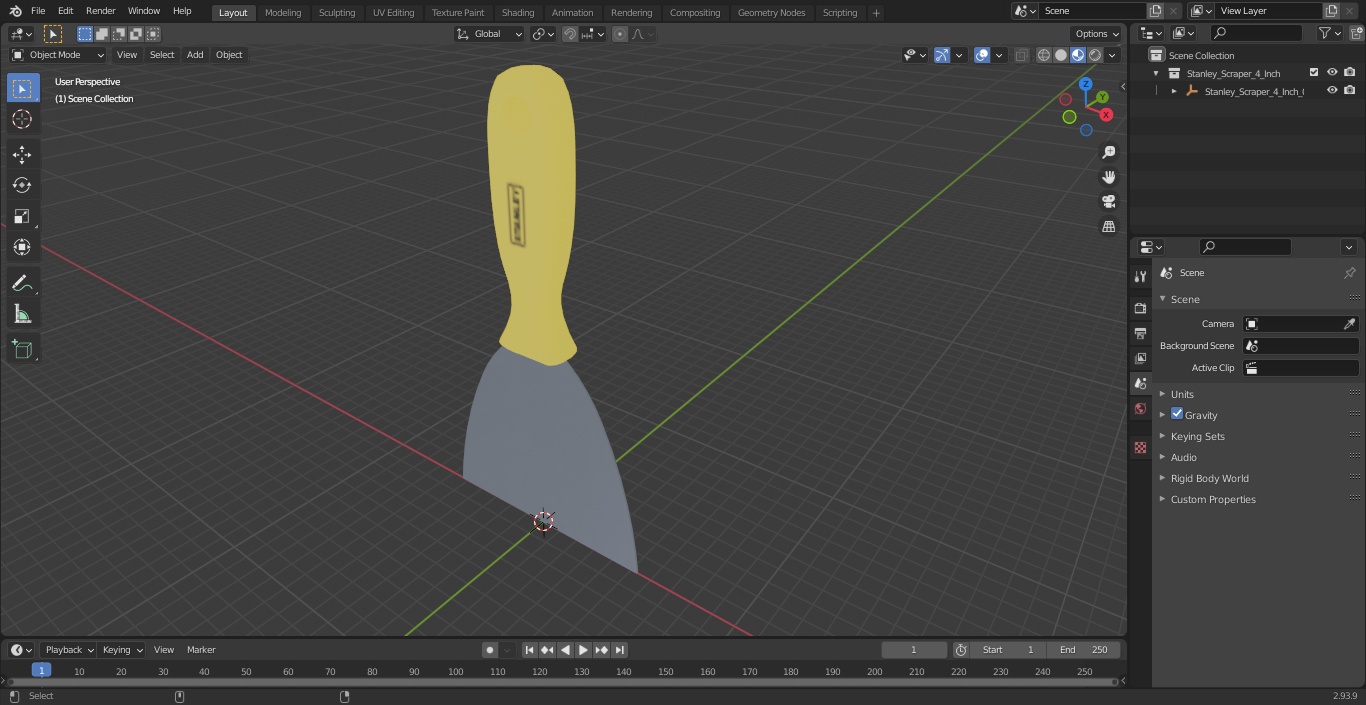Pin the Scene properties context
This screenshot has height=705, width=1366.
(1349, 273)
